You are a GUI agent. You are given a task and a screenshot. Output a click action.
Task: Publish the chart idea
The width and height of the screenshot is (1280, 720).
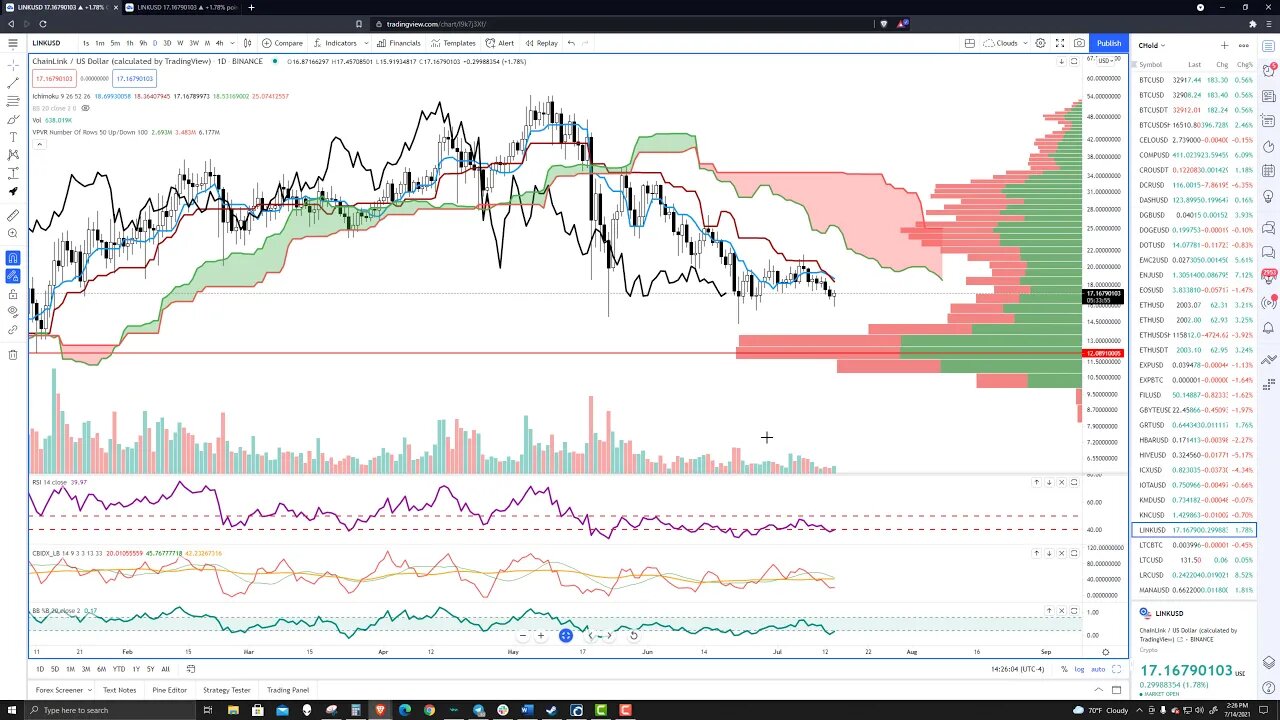click(x=1109, y=43)
